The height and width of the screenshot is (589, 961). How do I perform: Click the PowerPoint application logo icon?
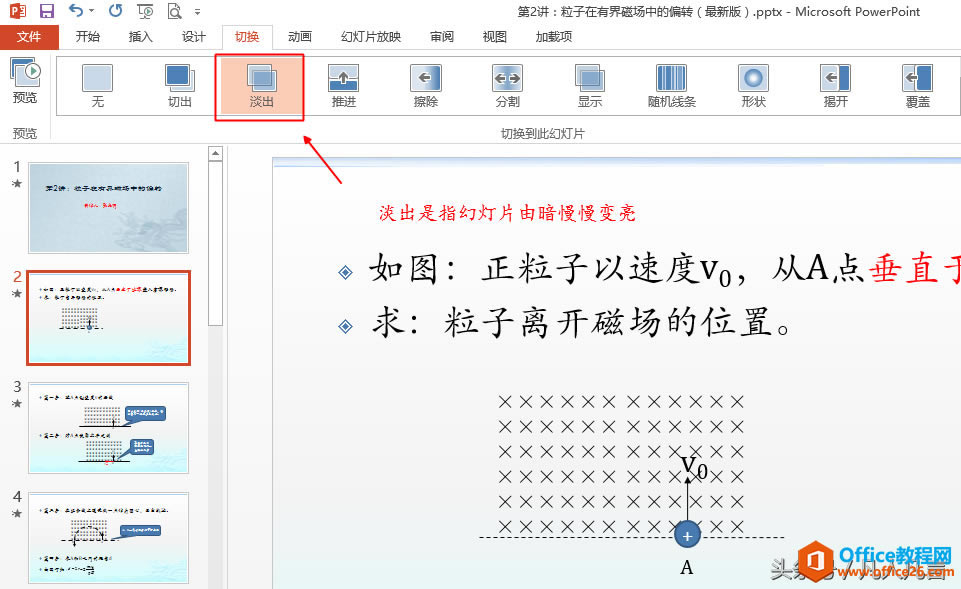coord(18,10)
